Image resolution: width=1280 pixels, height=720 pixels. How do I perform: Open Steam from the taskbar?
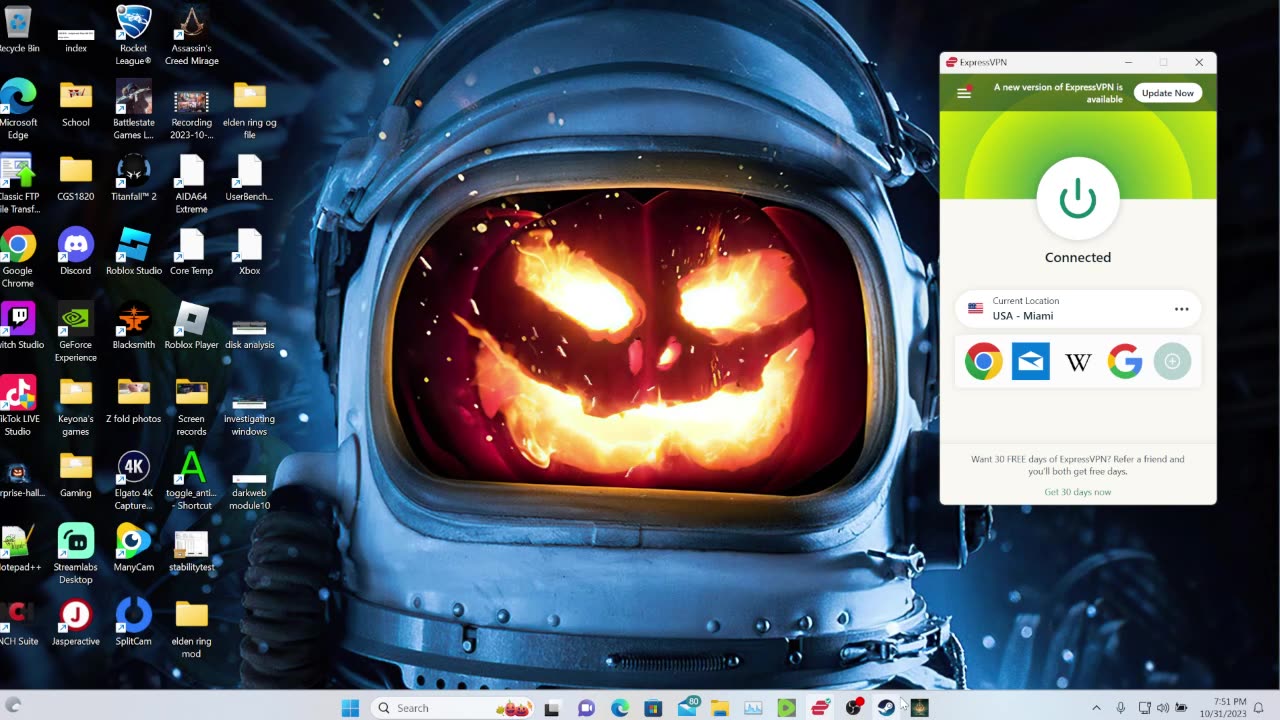coord(887,708)
